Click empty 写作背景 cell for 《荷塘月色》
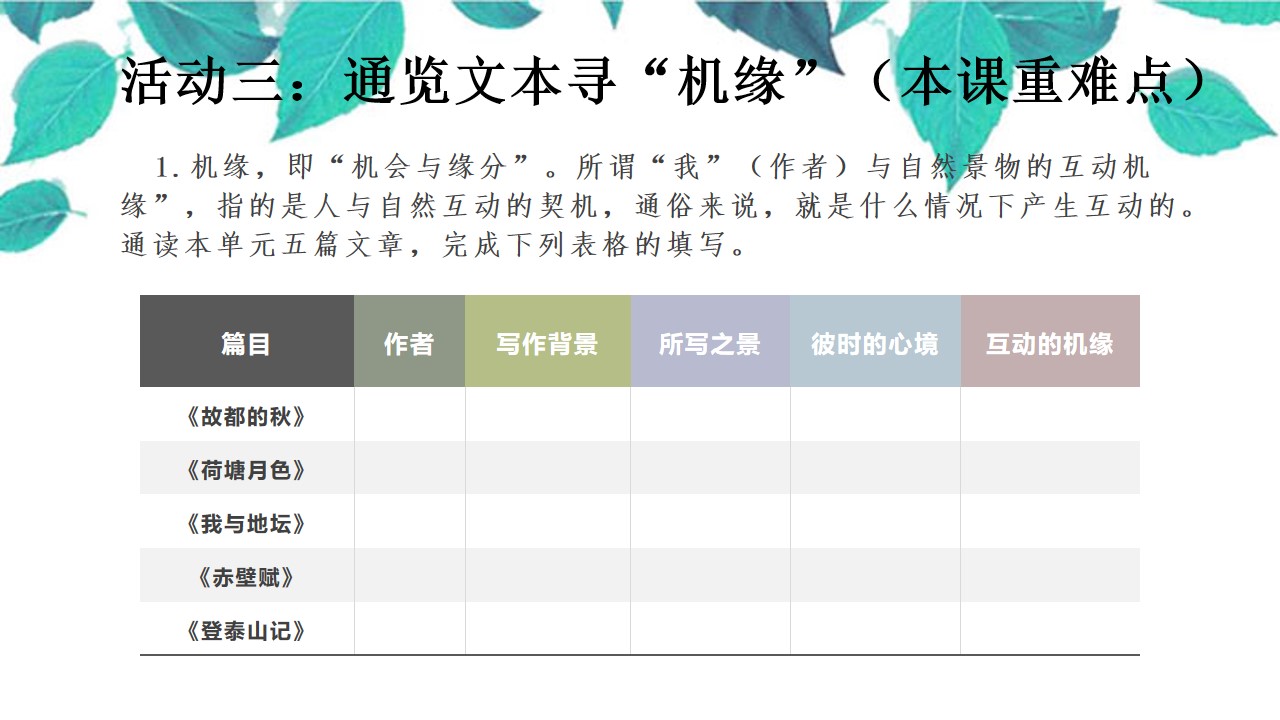This screenshot has height=720, width=1280. pos(547,468)
